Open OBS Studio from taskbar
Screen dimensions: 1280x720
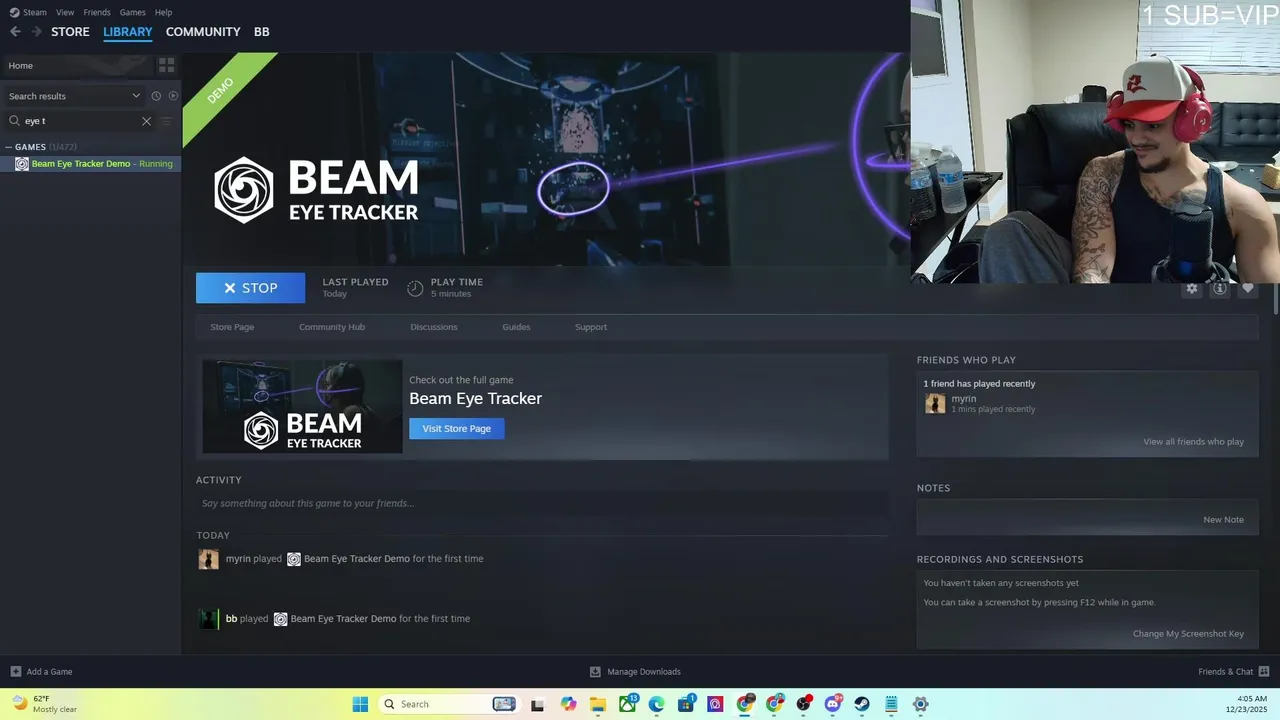[x=803, y=704]
